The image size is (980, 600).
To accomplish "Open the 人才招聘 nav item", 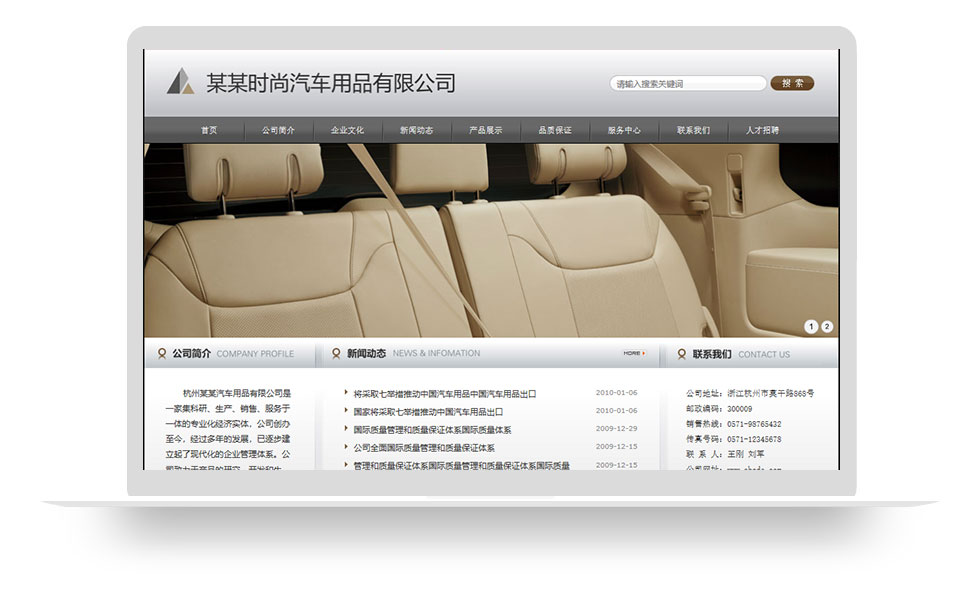I will pyautogui.click(x=762, y=130).
